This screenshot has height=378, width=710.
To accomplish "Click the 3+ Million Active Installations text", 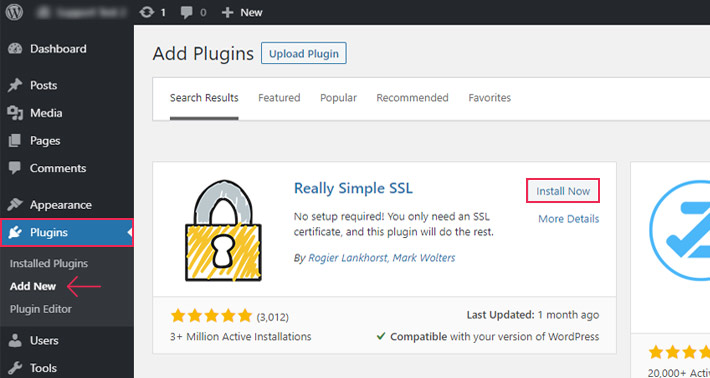I will (240, 337).
